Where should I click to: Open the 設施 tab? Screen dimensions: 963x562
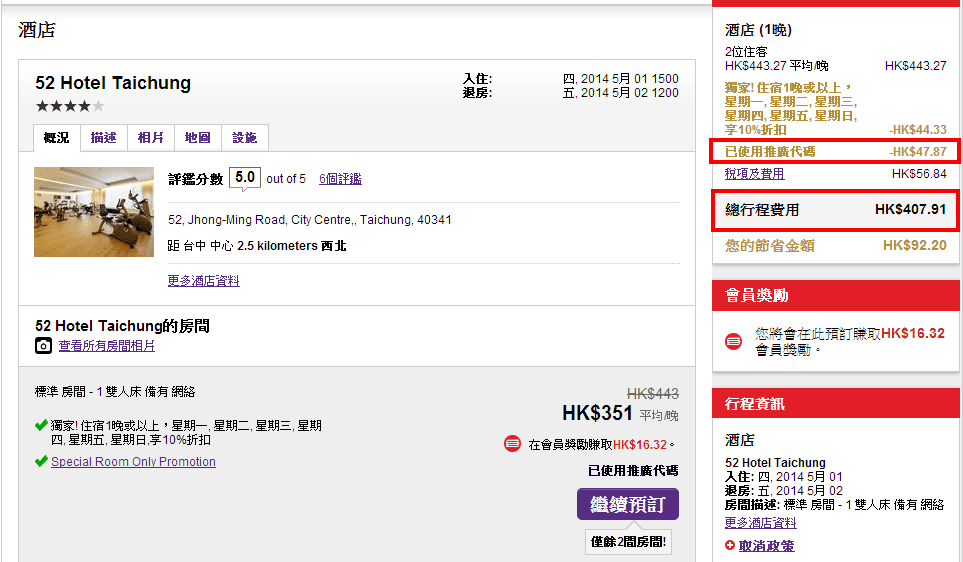[x=244, y=138]
